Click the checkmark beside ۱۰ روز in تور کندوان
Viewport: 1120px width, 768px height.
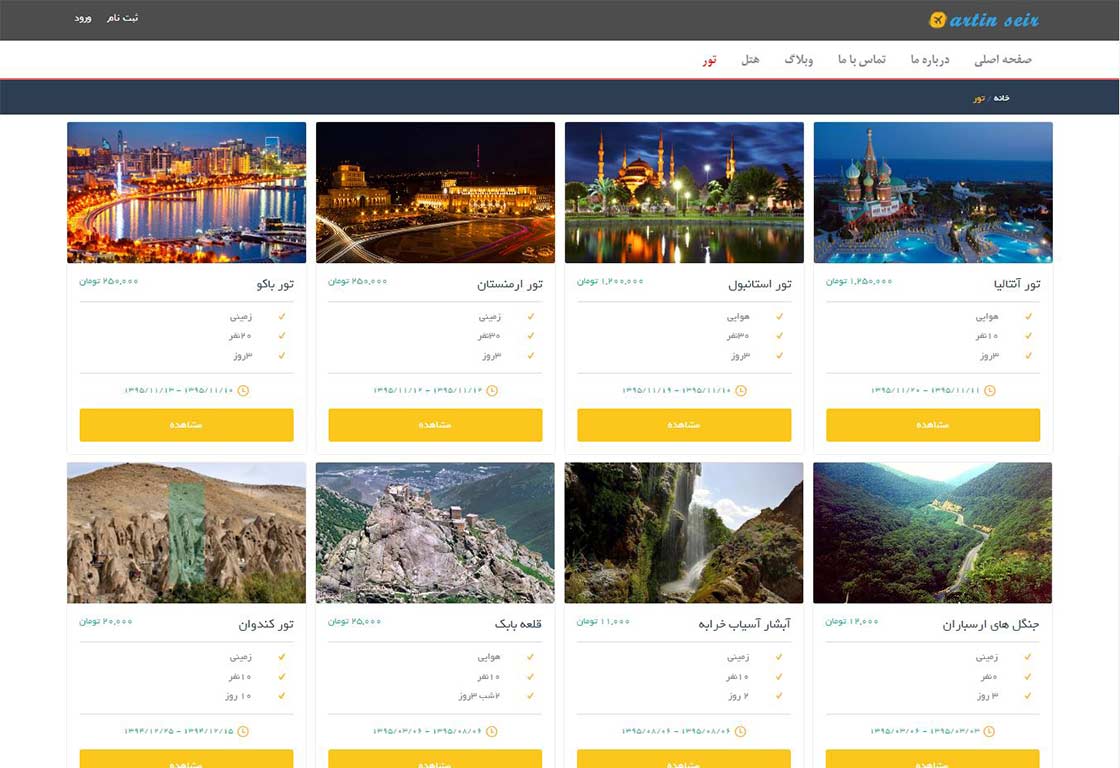click(x=282, y=696)
